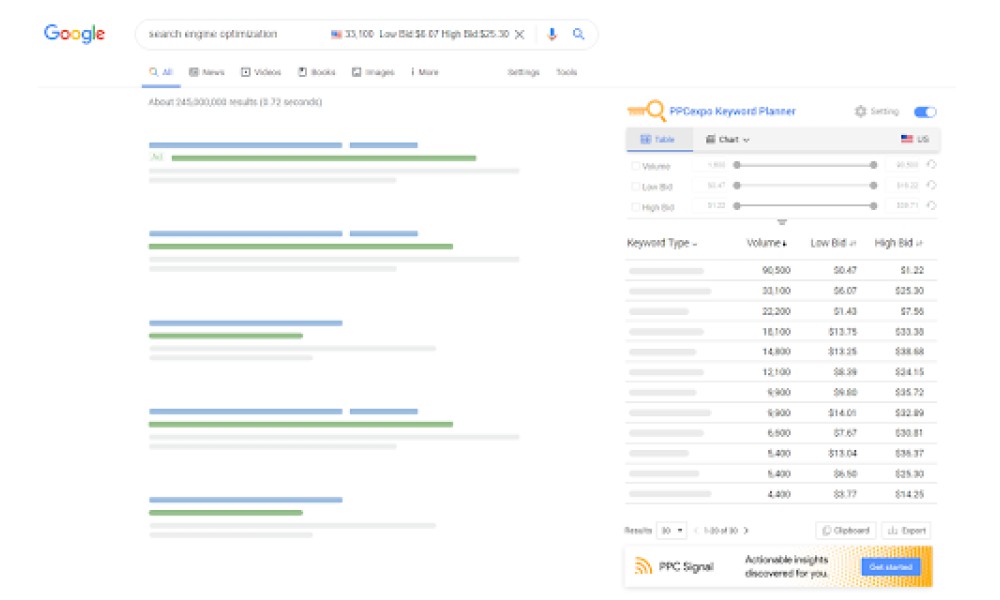Image resolution: width=1000 pixels, height=600 pixels.
Task: Click the 4,400 volume cell
Action: click(x=779, y=494)
